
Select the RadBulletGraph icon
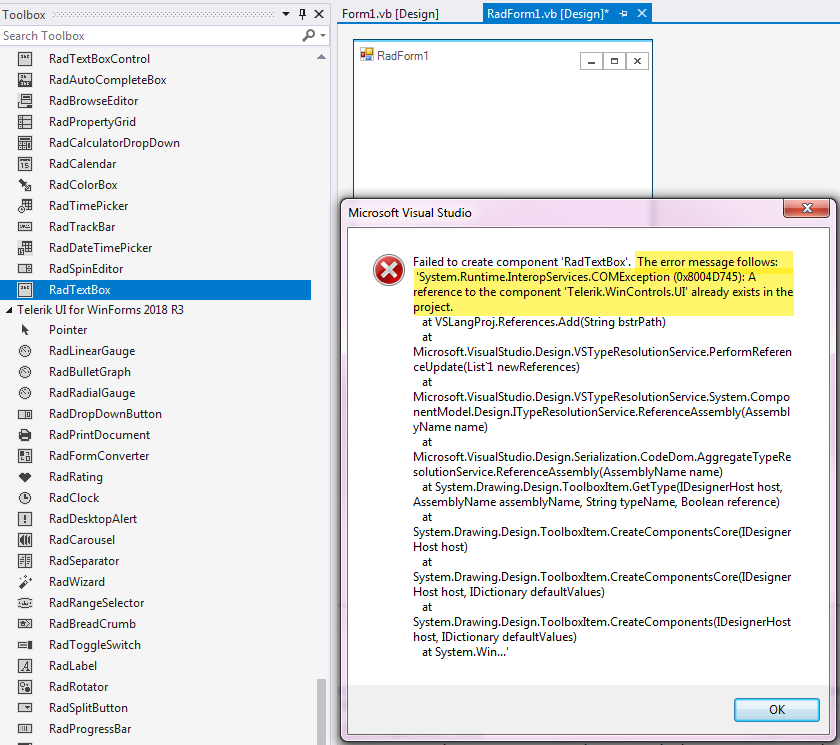pyautogui.click(x=25, y=372)
